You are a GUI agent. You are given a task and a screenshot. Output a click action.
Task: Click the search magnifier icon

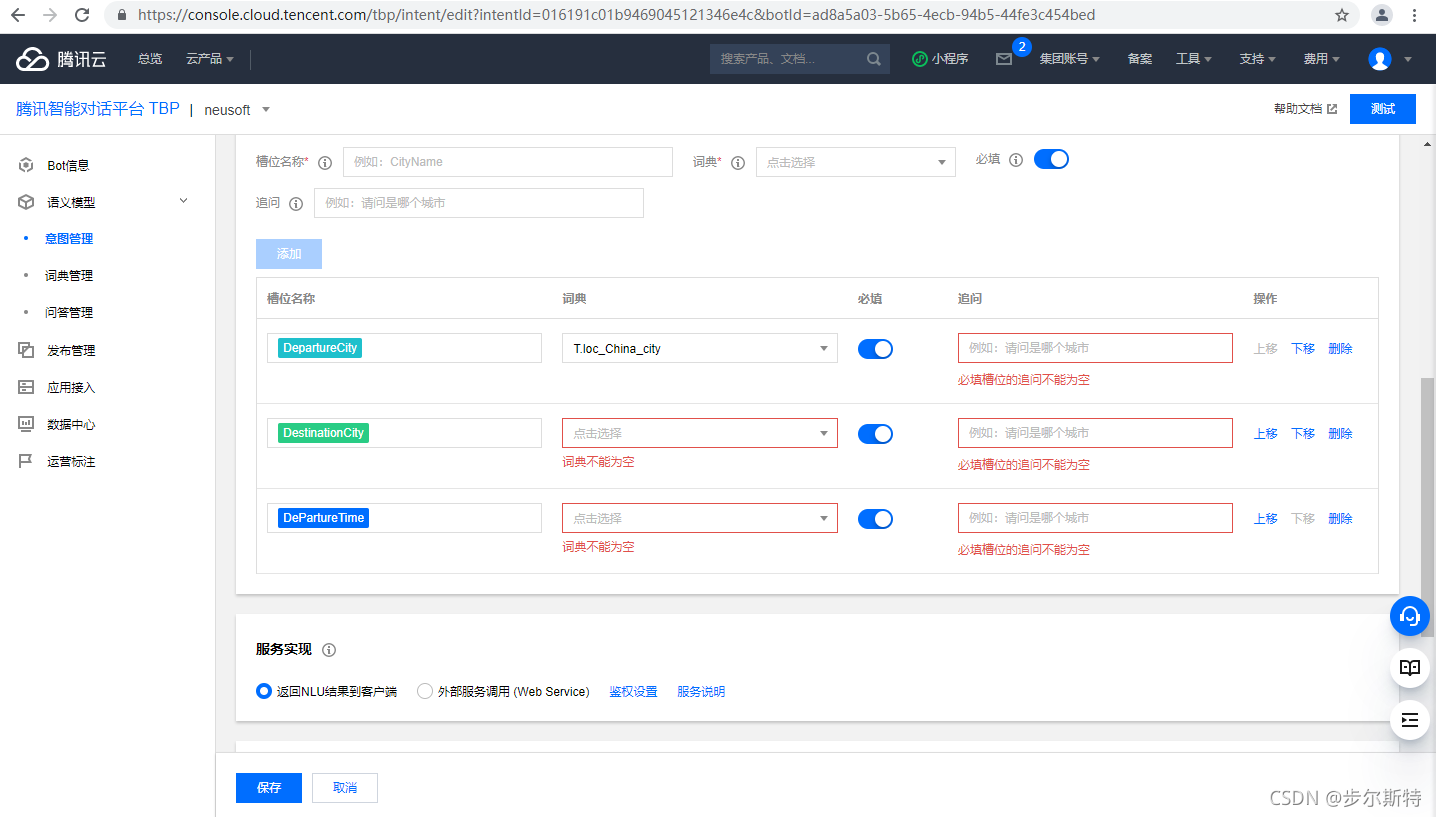point(874,59)
